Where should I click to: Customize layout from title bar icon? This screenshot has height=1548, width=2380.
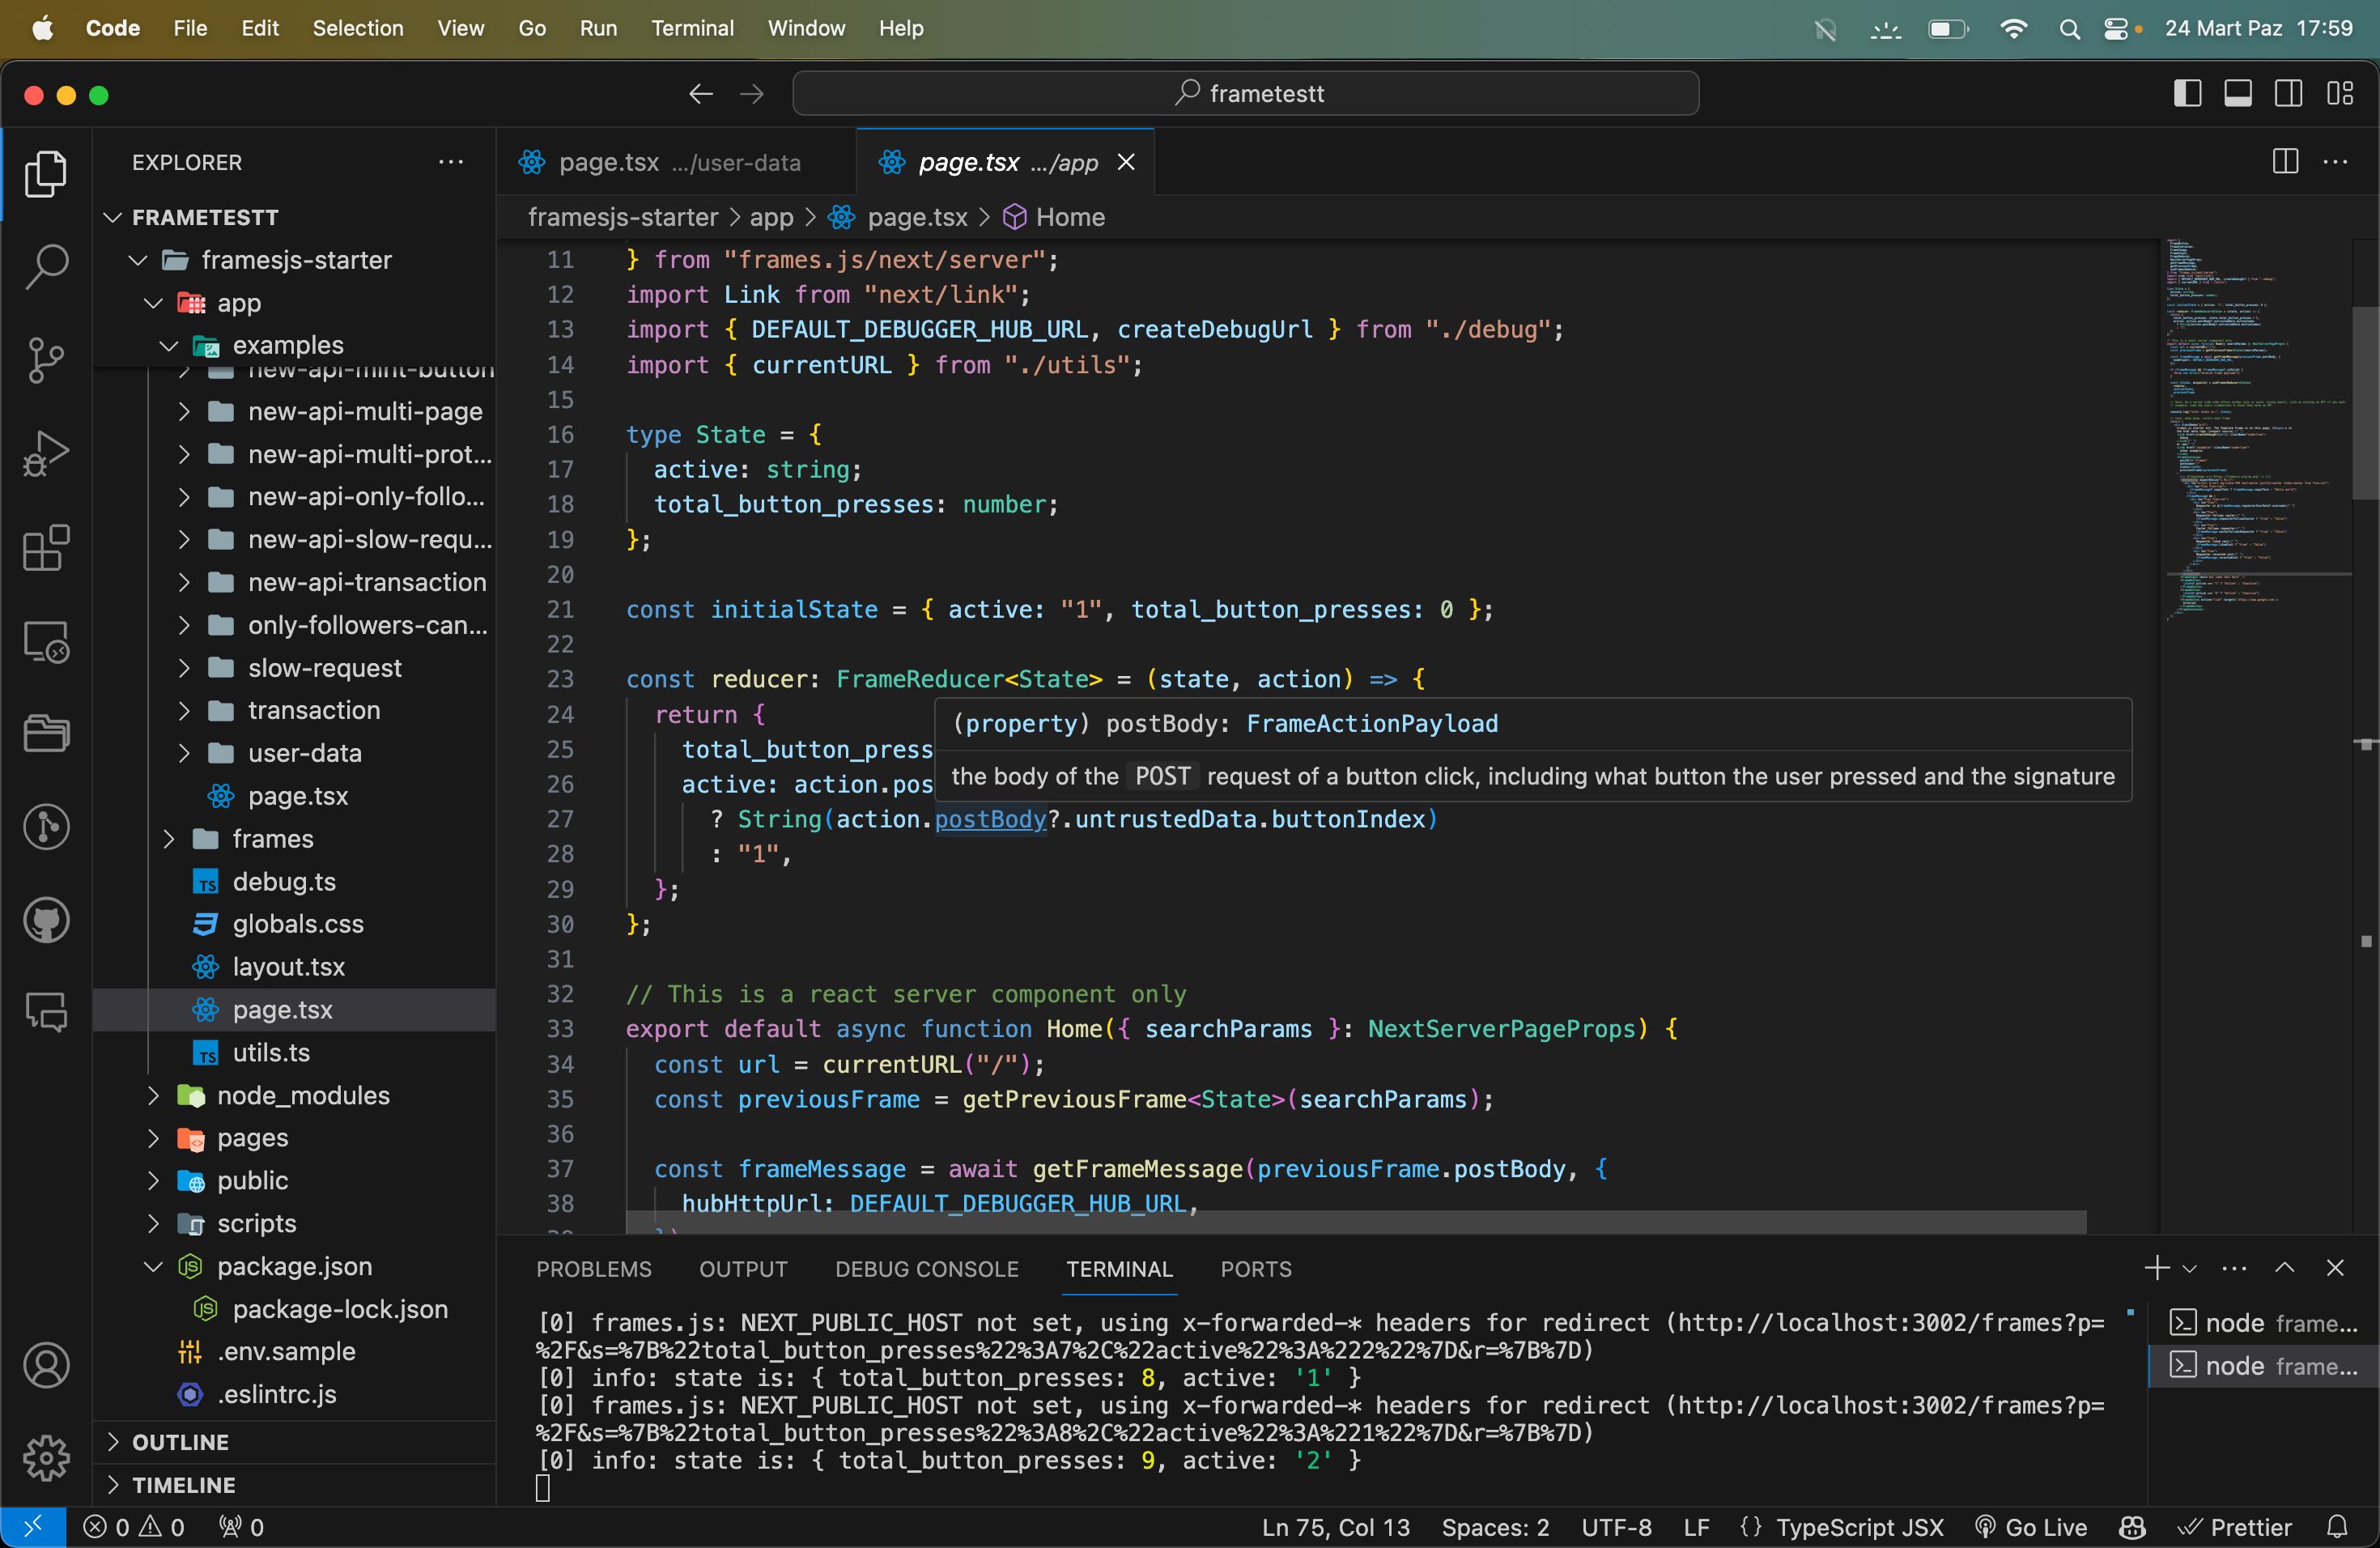pyautogui.click(x=2340, y=94)
